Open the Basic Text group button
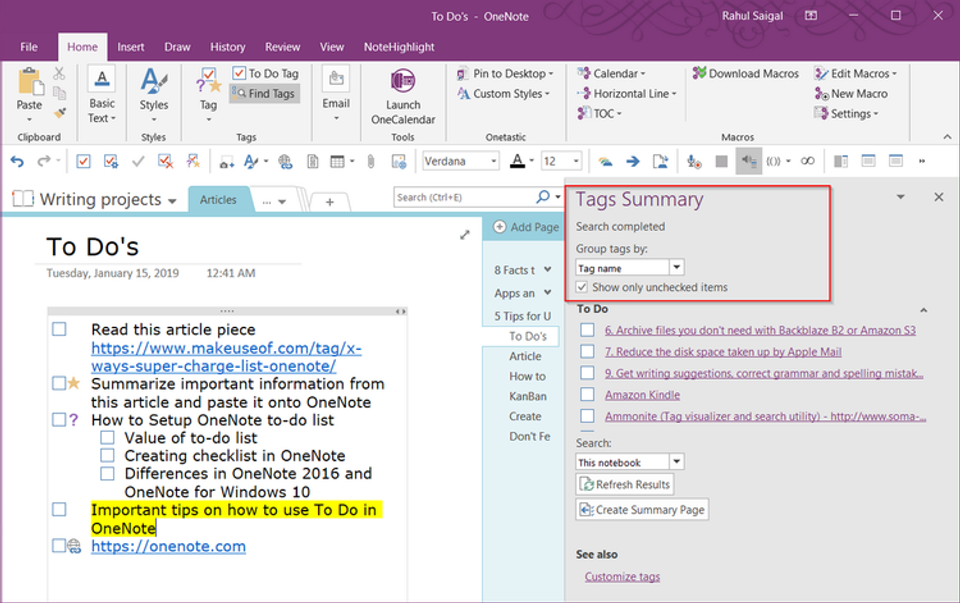960x603 pixels. click(x=102, y=96)
